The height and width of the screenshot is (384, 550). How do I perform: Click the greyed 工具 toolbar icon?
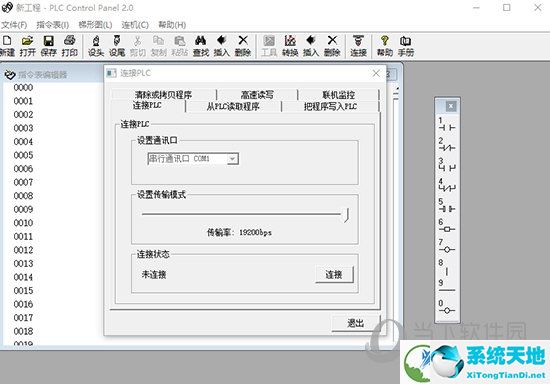269,46
